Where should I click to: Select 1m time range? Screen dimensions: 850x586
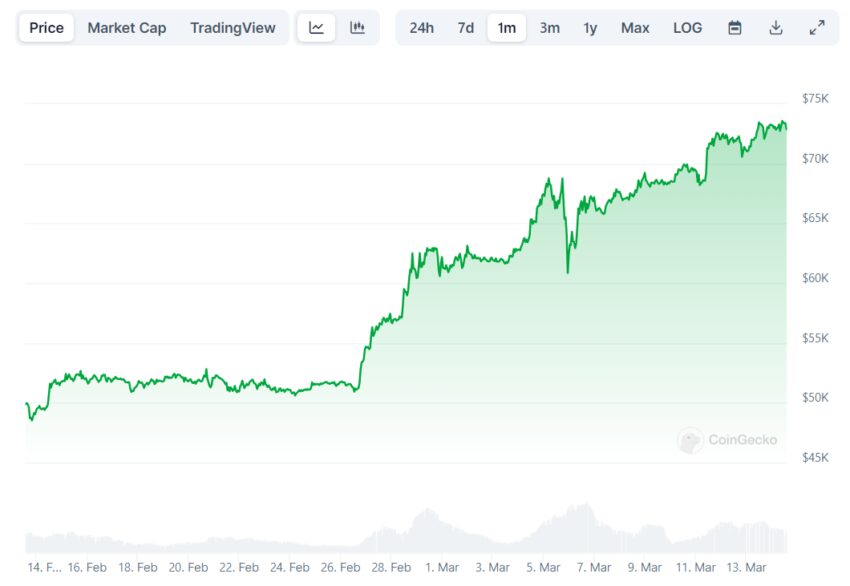coord(507,28)
